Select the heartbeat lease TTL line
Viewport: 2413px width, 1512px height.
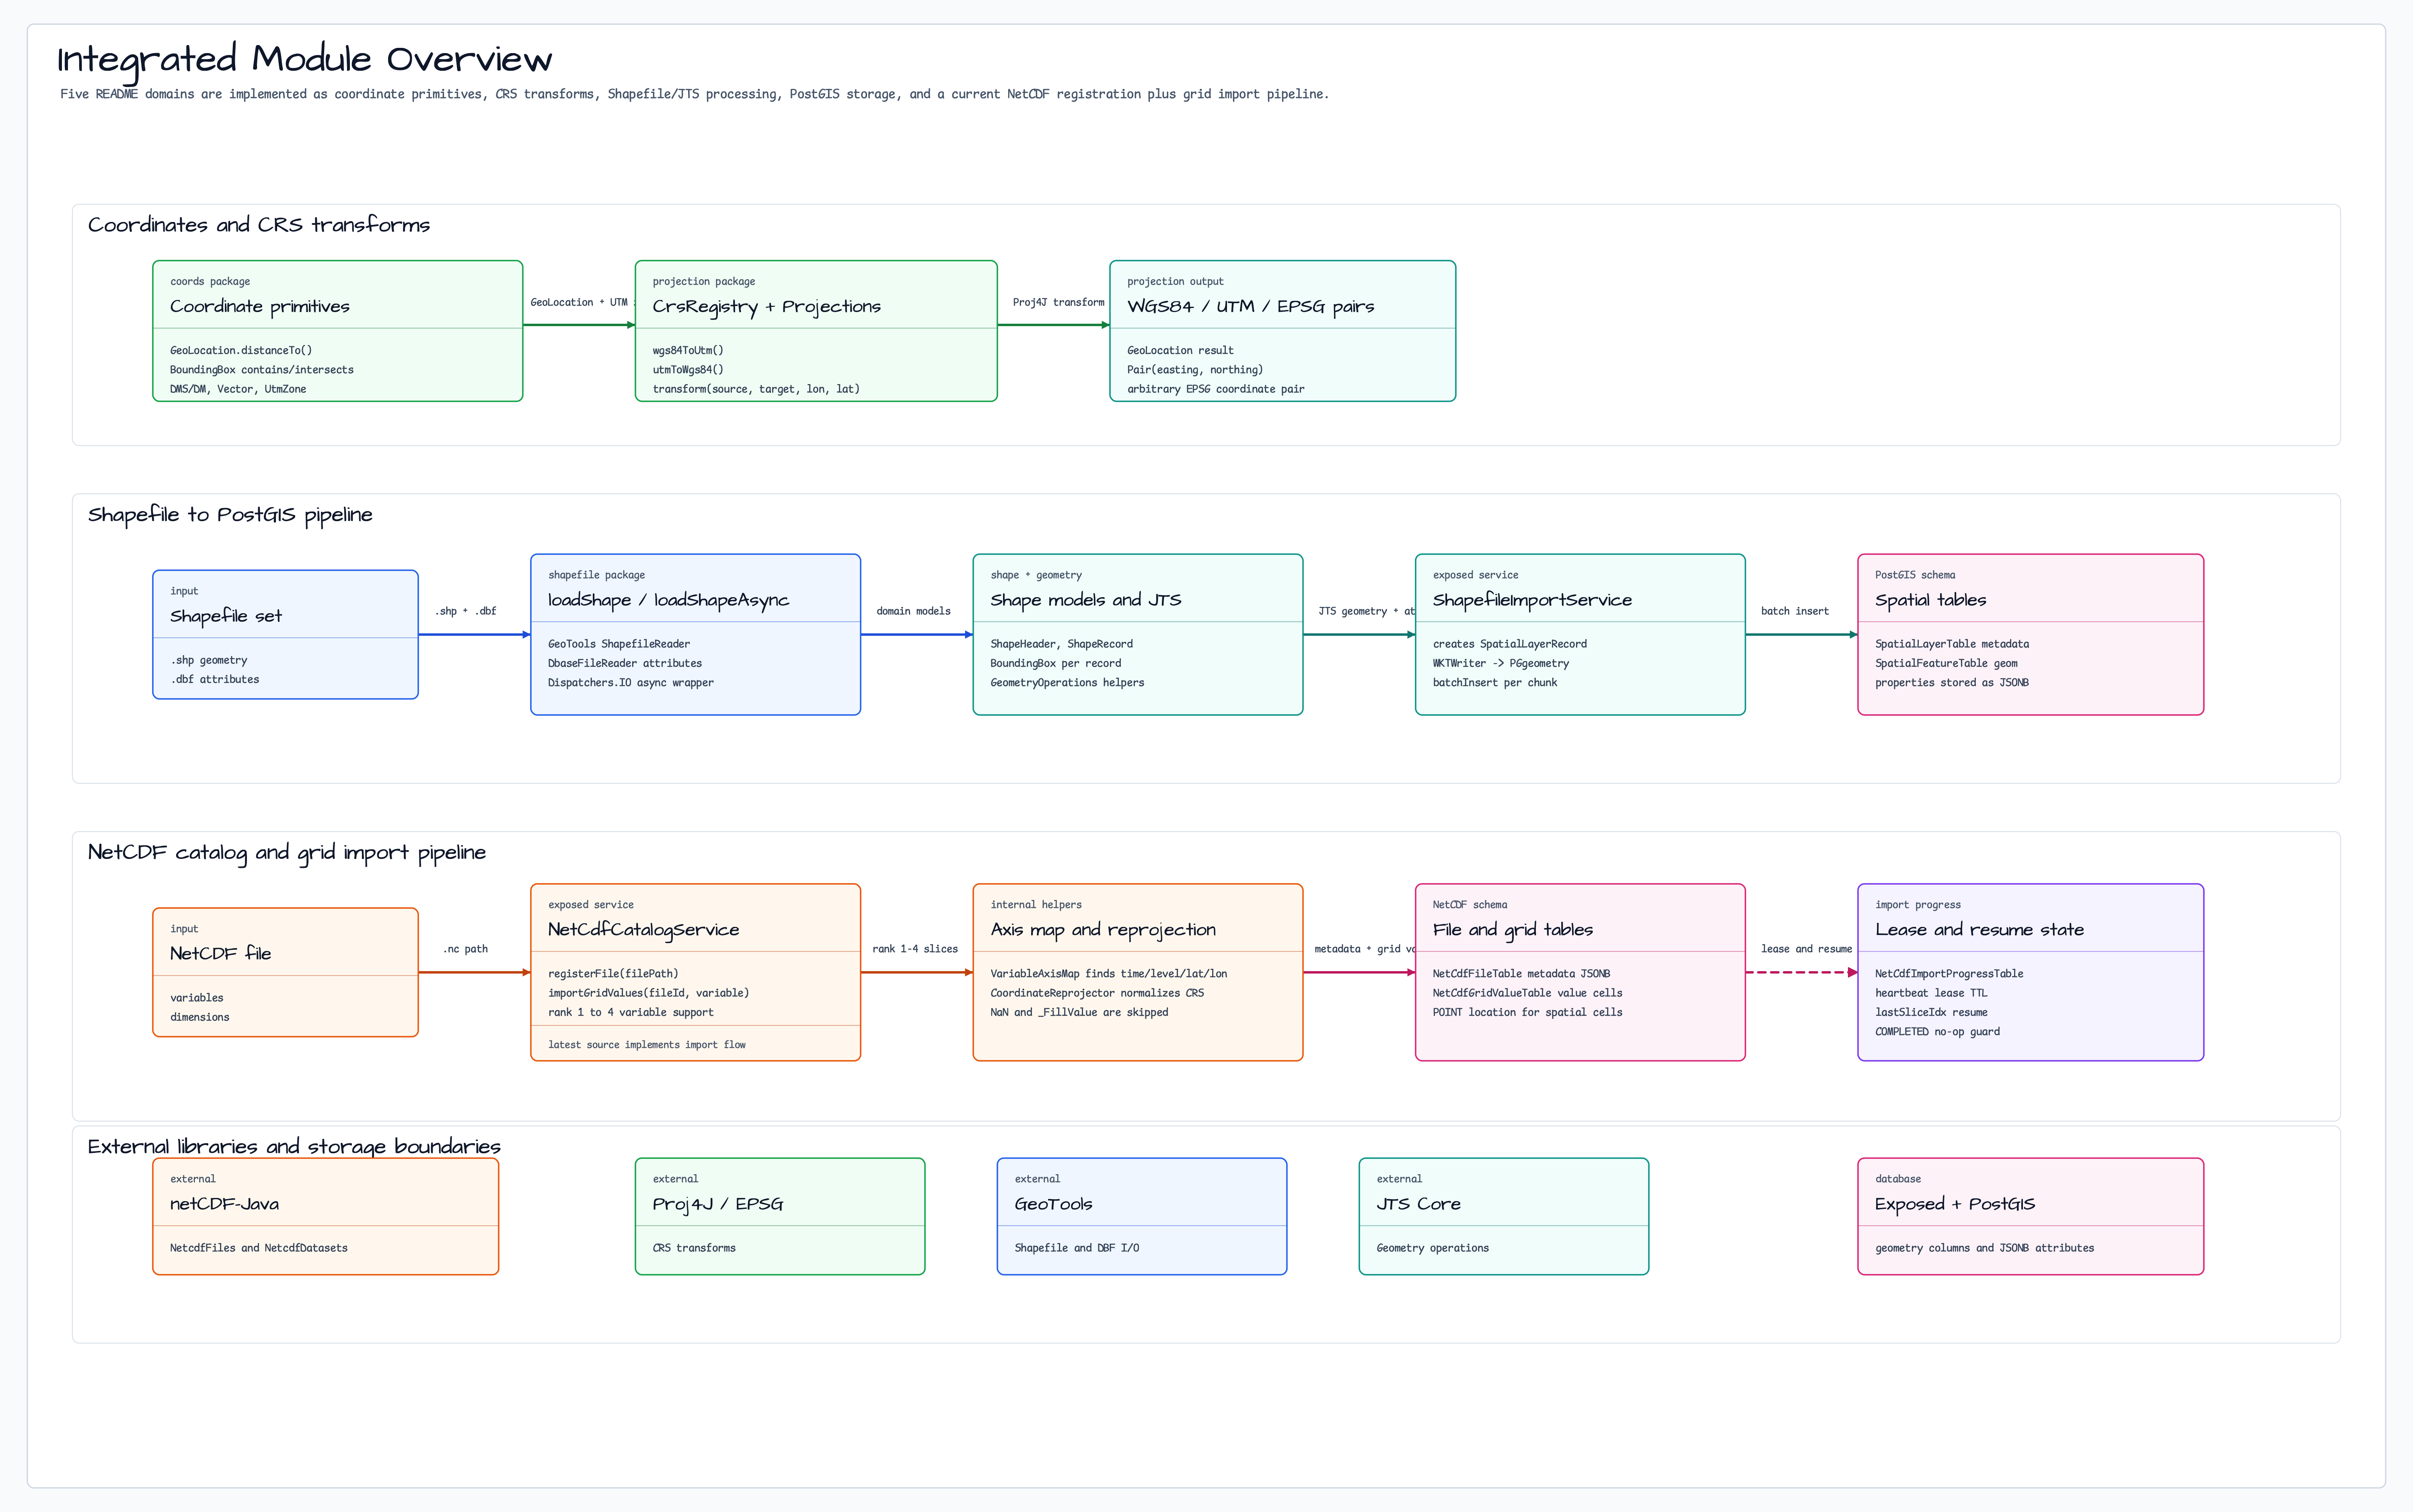click(x=1931, y=993)
